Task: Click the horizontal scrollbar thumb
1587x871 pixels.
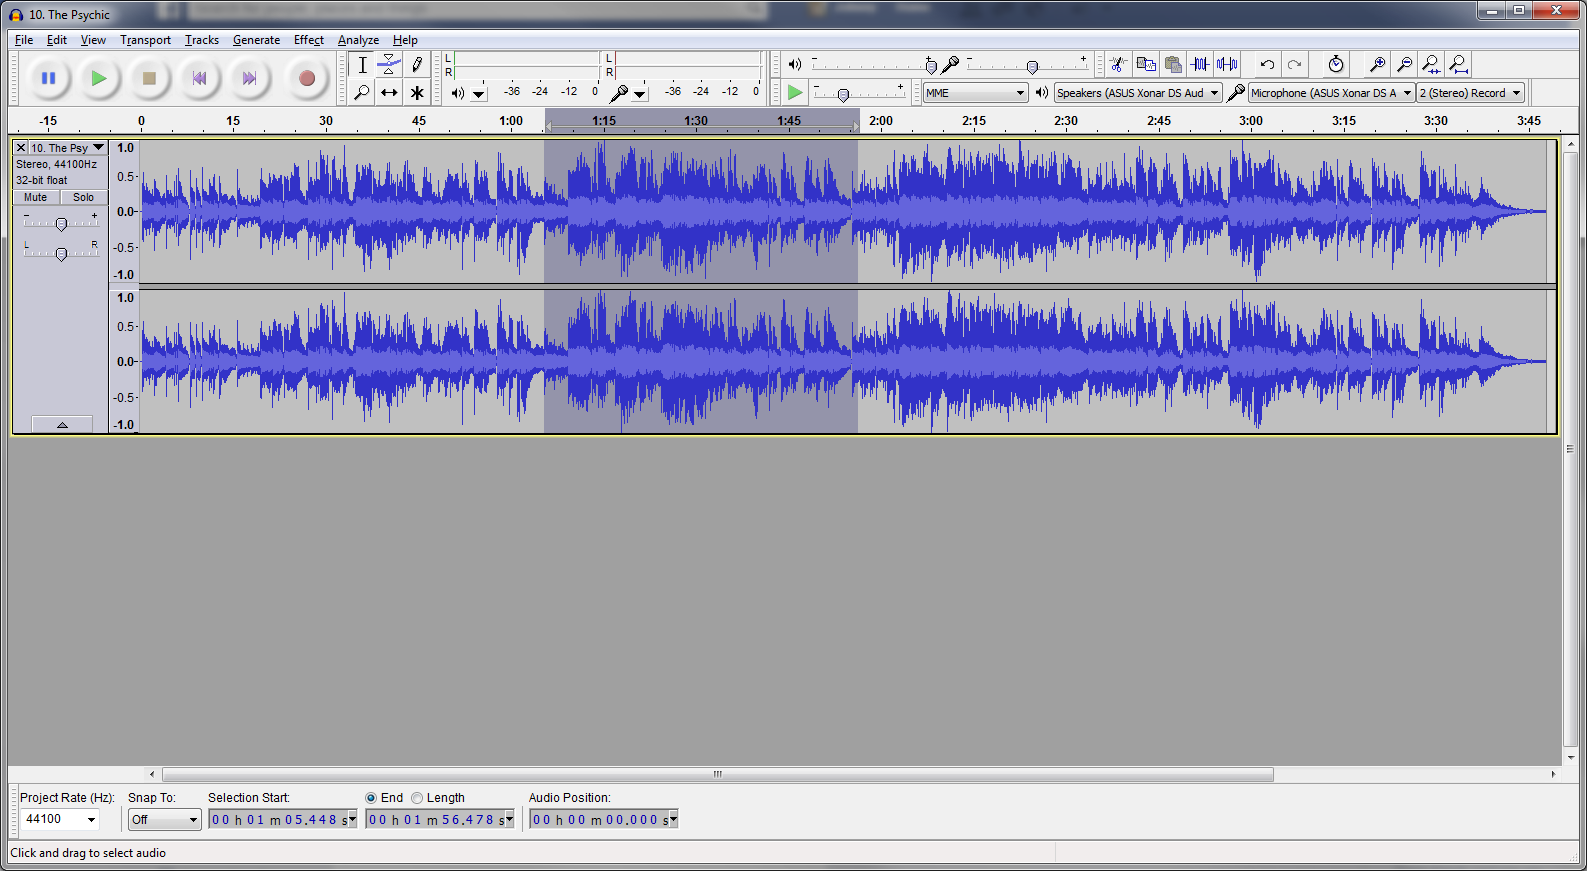Action: click(x=717, y=774)
